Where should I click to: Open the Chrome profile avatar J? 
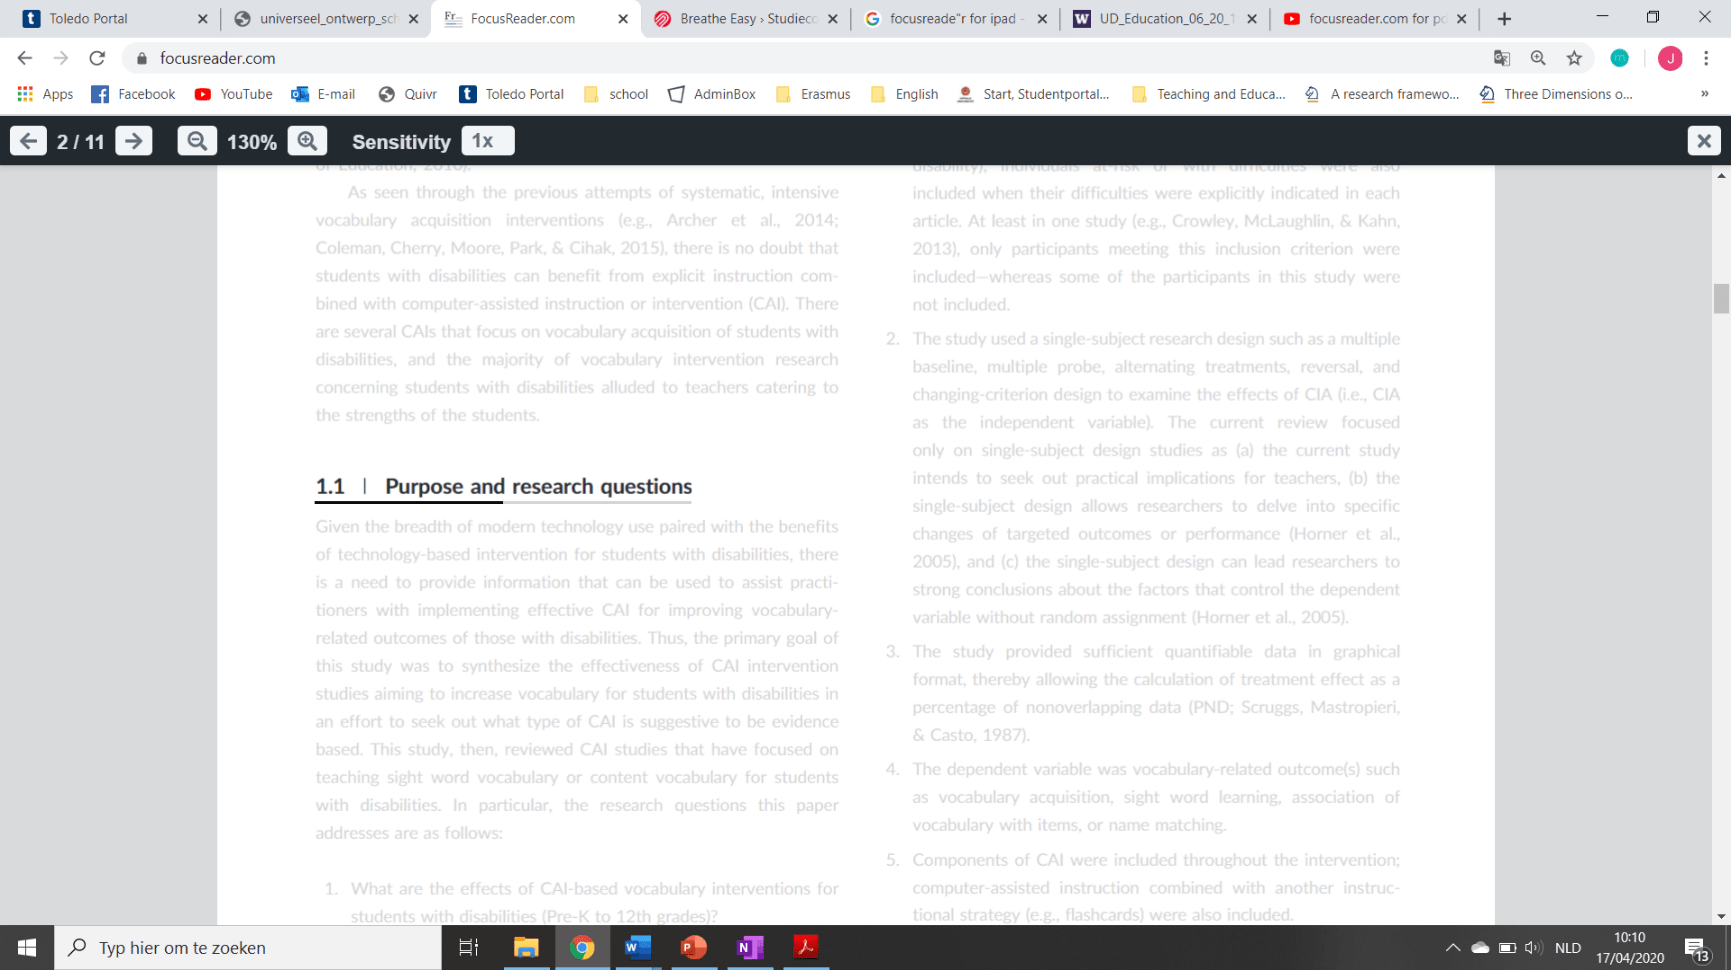[x=1670, y=58]
